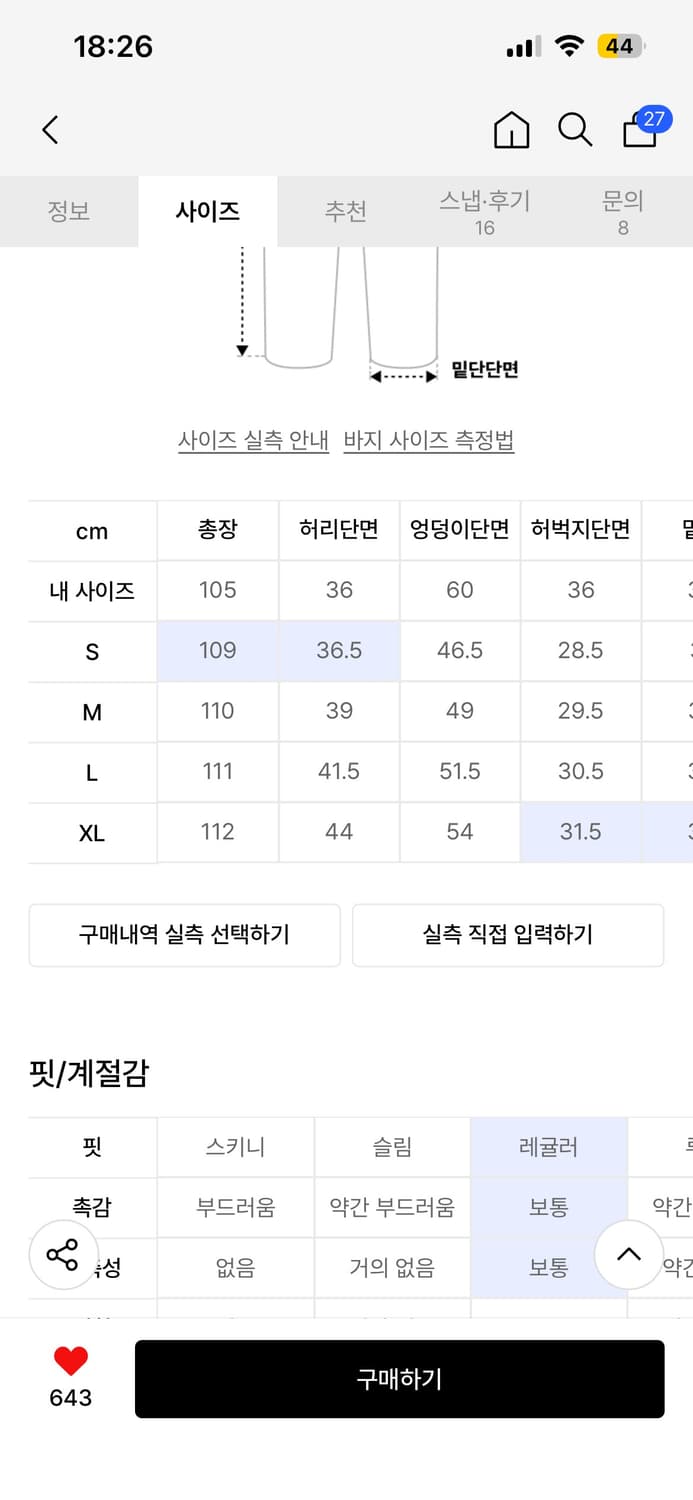Tap the 구매하기 purchase button
The width and height of the screenshot is (693, 1500).
[x=400, y=1379]
